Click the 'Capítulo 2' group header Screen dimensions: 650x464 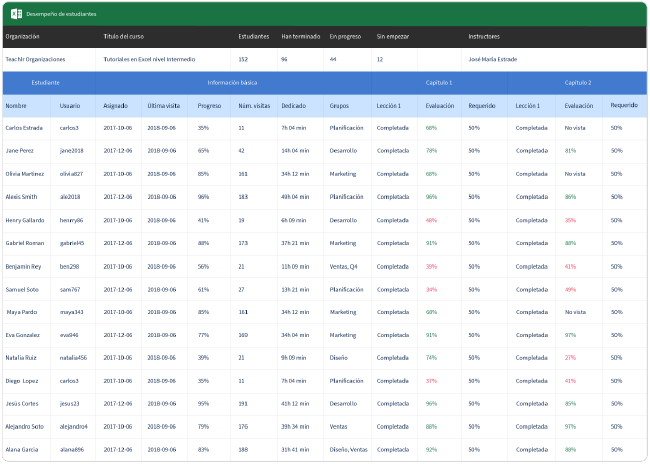click(578, 83)
